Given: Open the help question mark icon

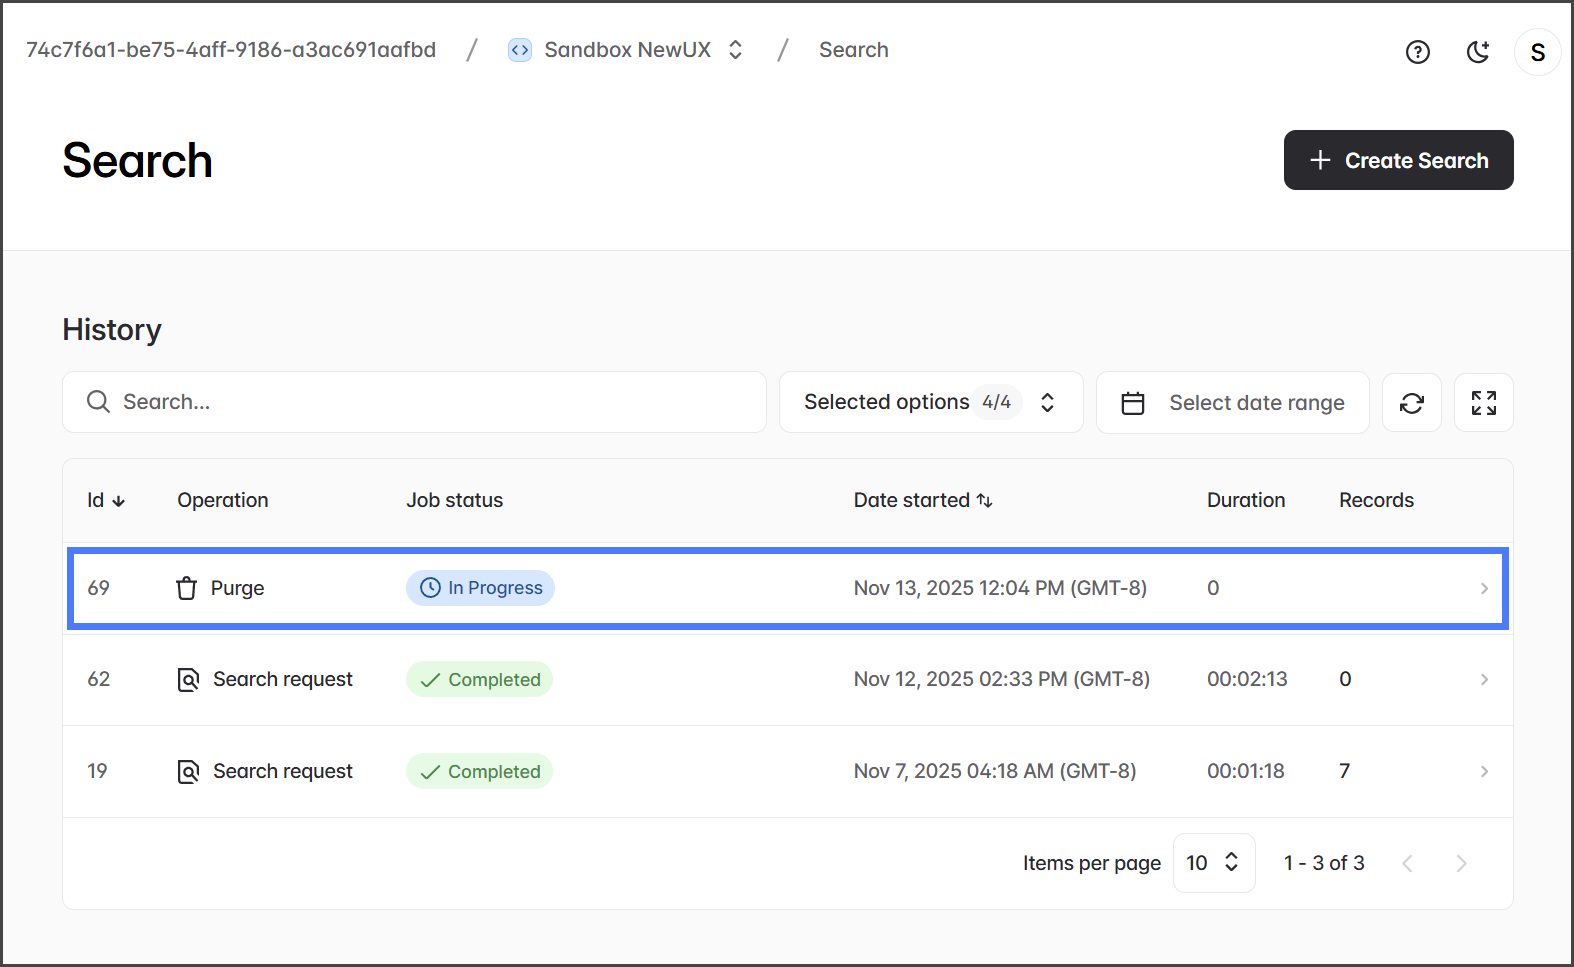Looking at the screenshot, I should coord(1417,52).
